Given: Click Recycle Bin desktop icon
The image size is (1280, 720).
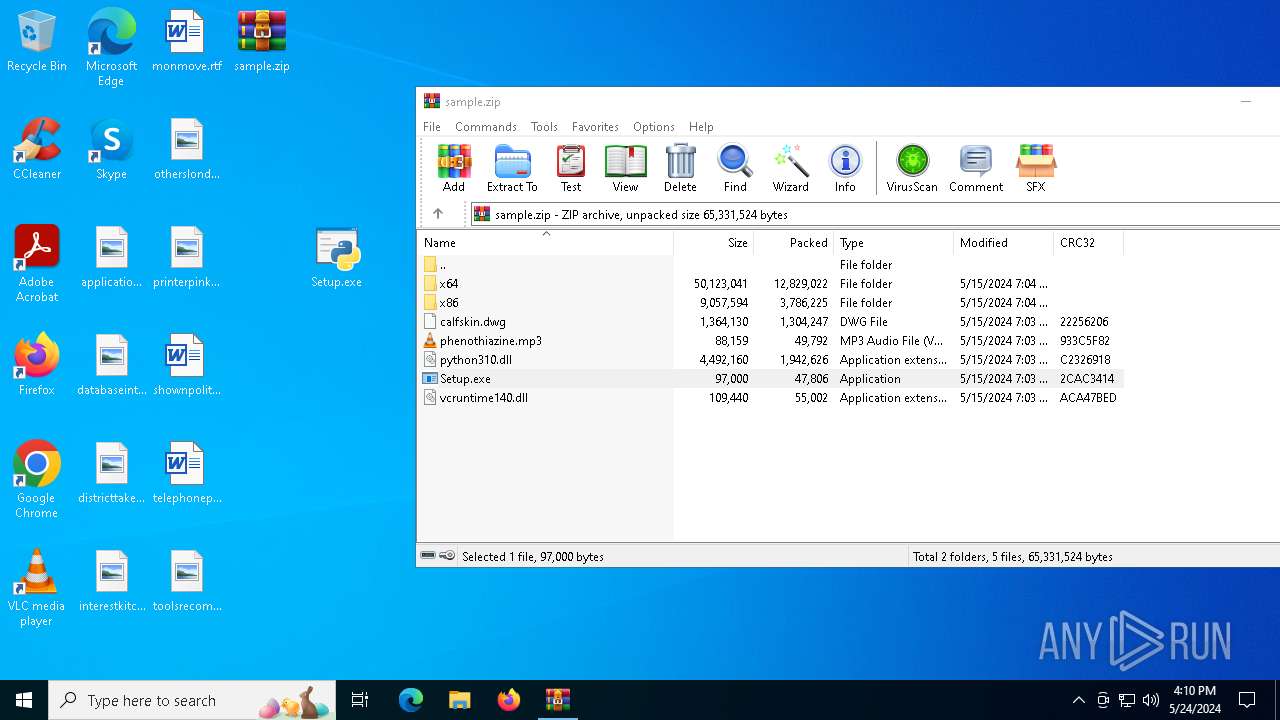Looking at the screenshot, I should click(x=37, y=41).
